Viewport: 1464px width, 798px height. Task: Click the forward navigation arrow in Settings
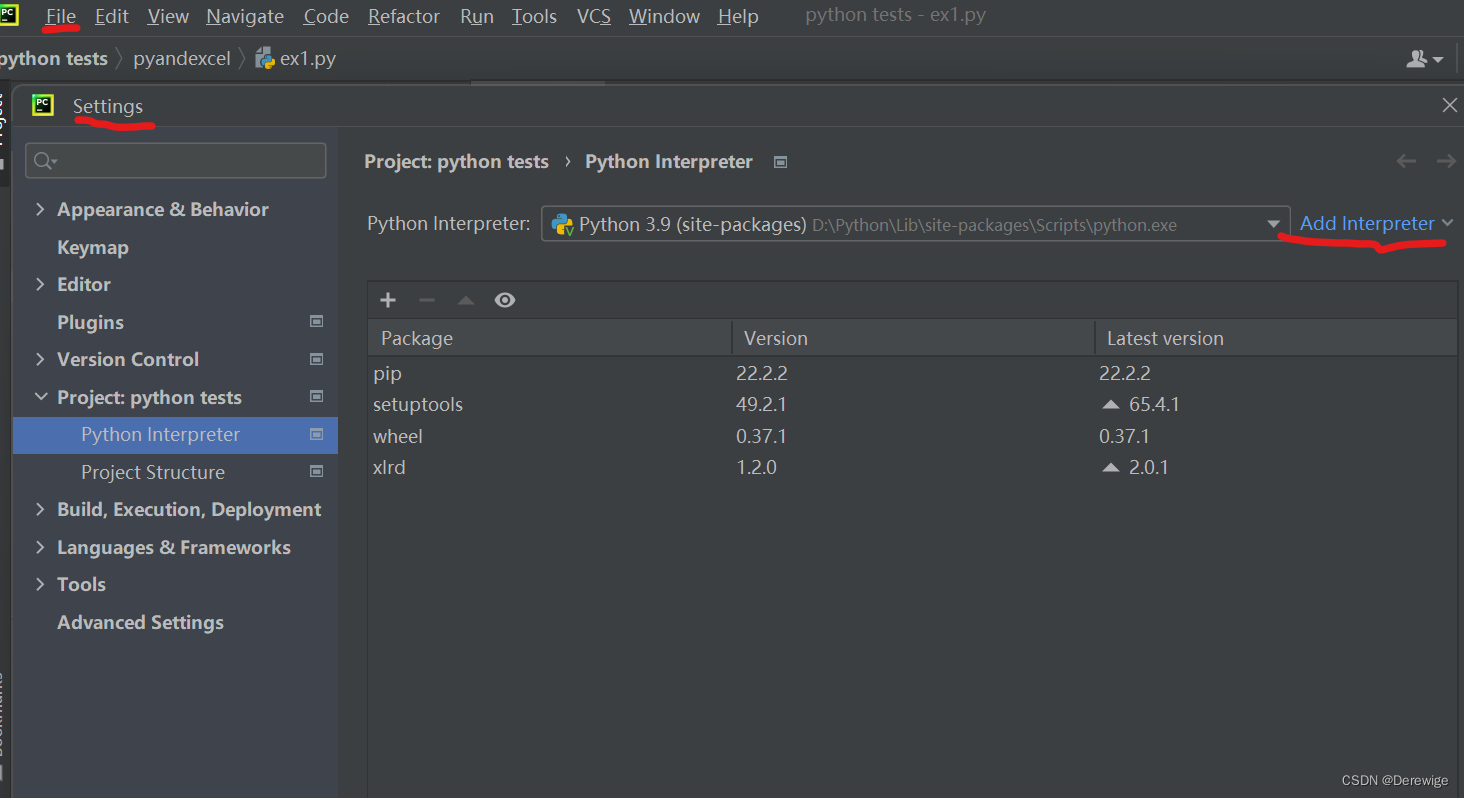coord(1446,161)
